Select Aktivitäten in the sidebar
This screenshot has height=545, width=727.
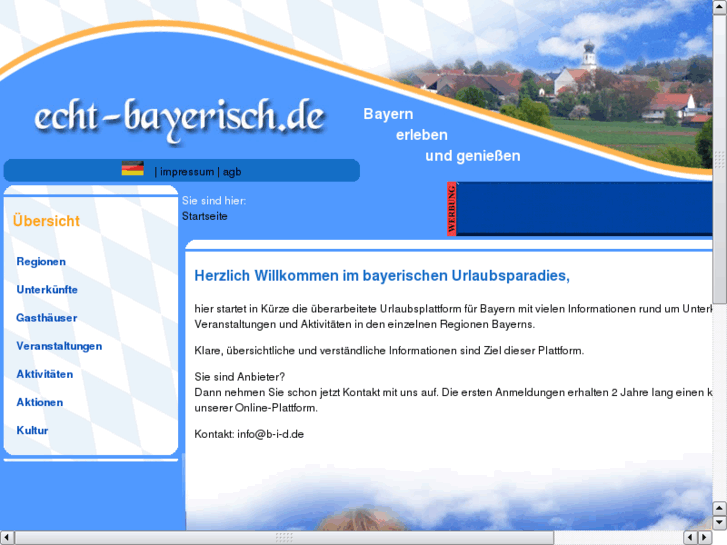(45, 374)
